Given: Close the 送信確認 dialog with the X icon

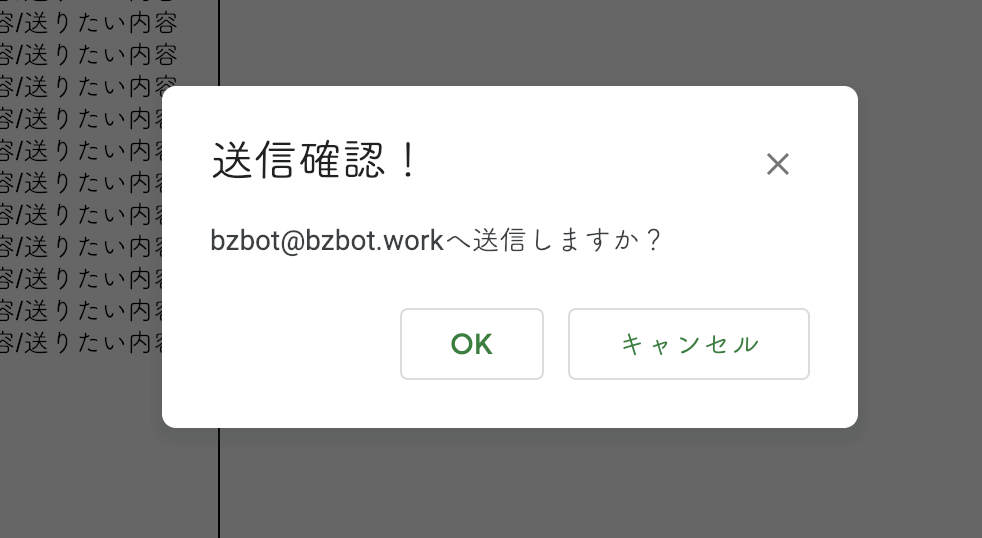Looking at the screenshot, I should (x=777, y=164).
